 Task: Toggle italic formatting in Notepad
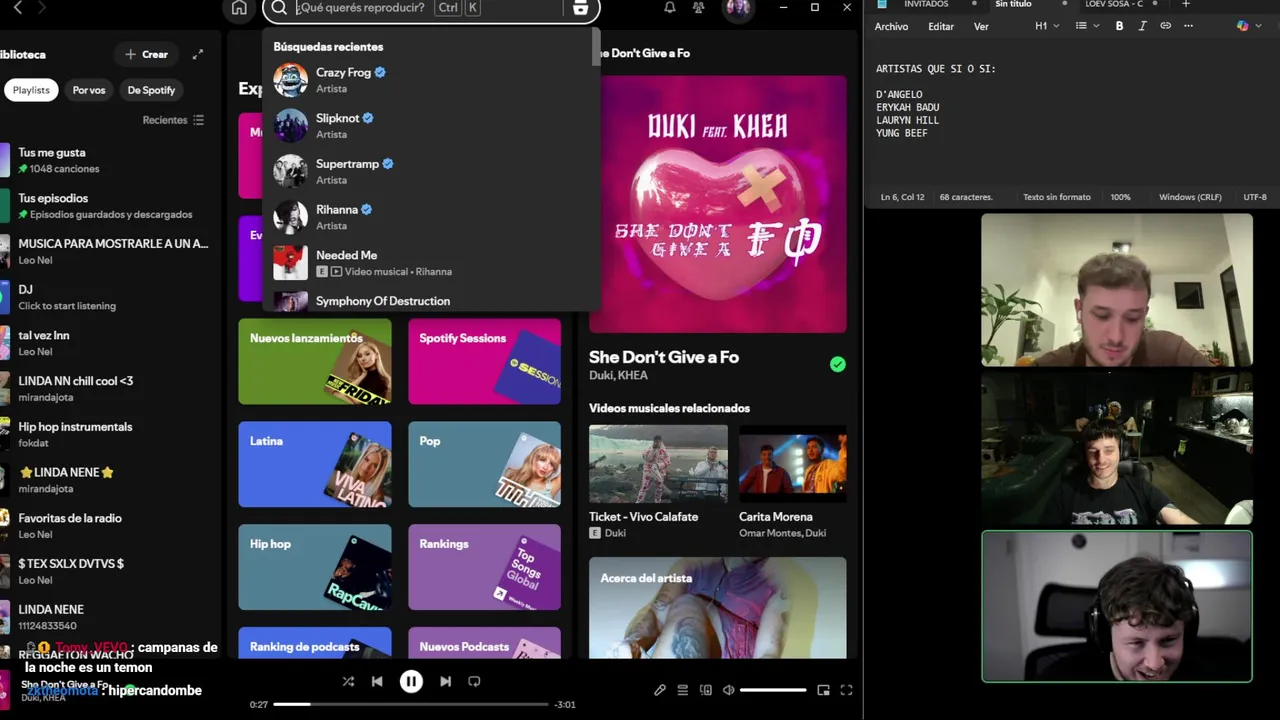1142,26
